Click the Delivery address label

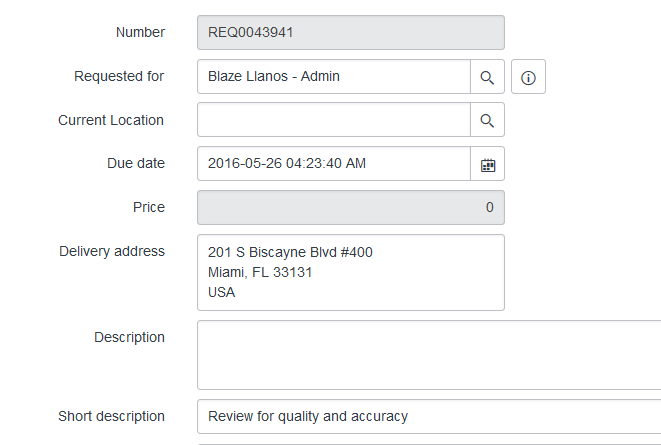pos(112,251)
